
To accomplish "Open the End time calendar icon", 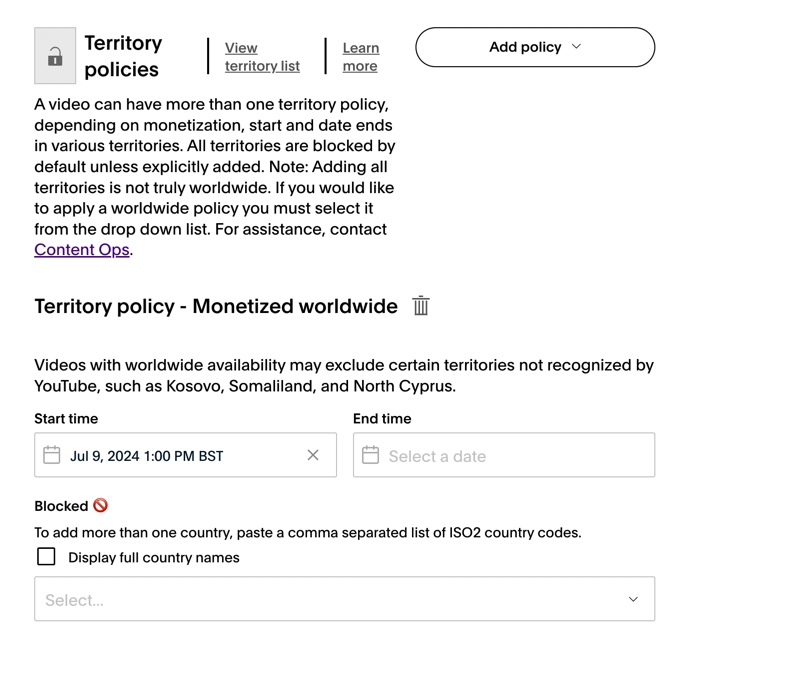I will (x=370, y=455).
